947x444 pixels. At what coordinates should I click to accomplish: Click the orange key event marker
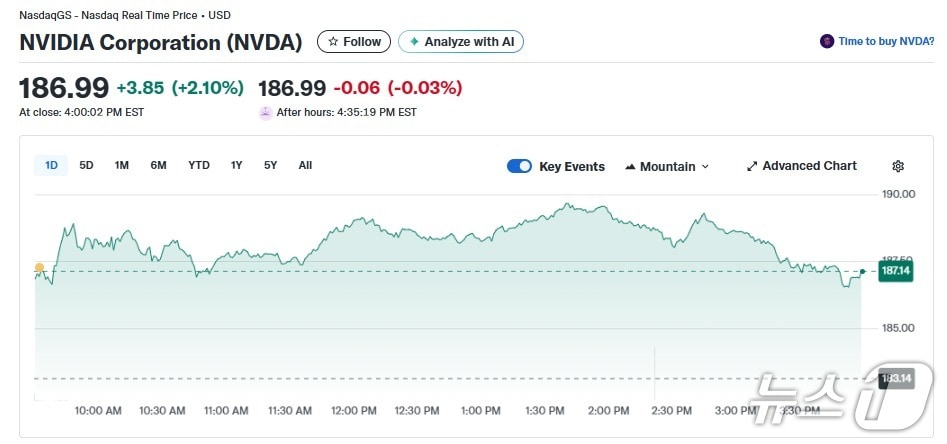[39, 268]
